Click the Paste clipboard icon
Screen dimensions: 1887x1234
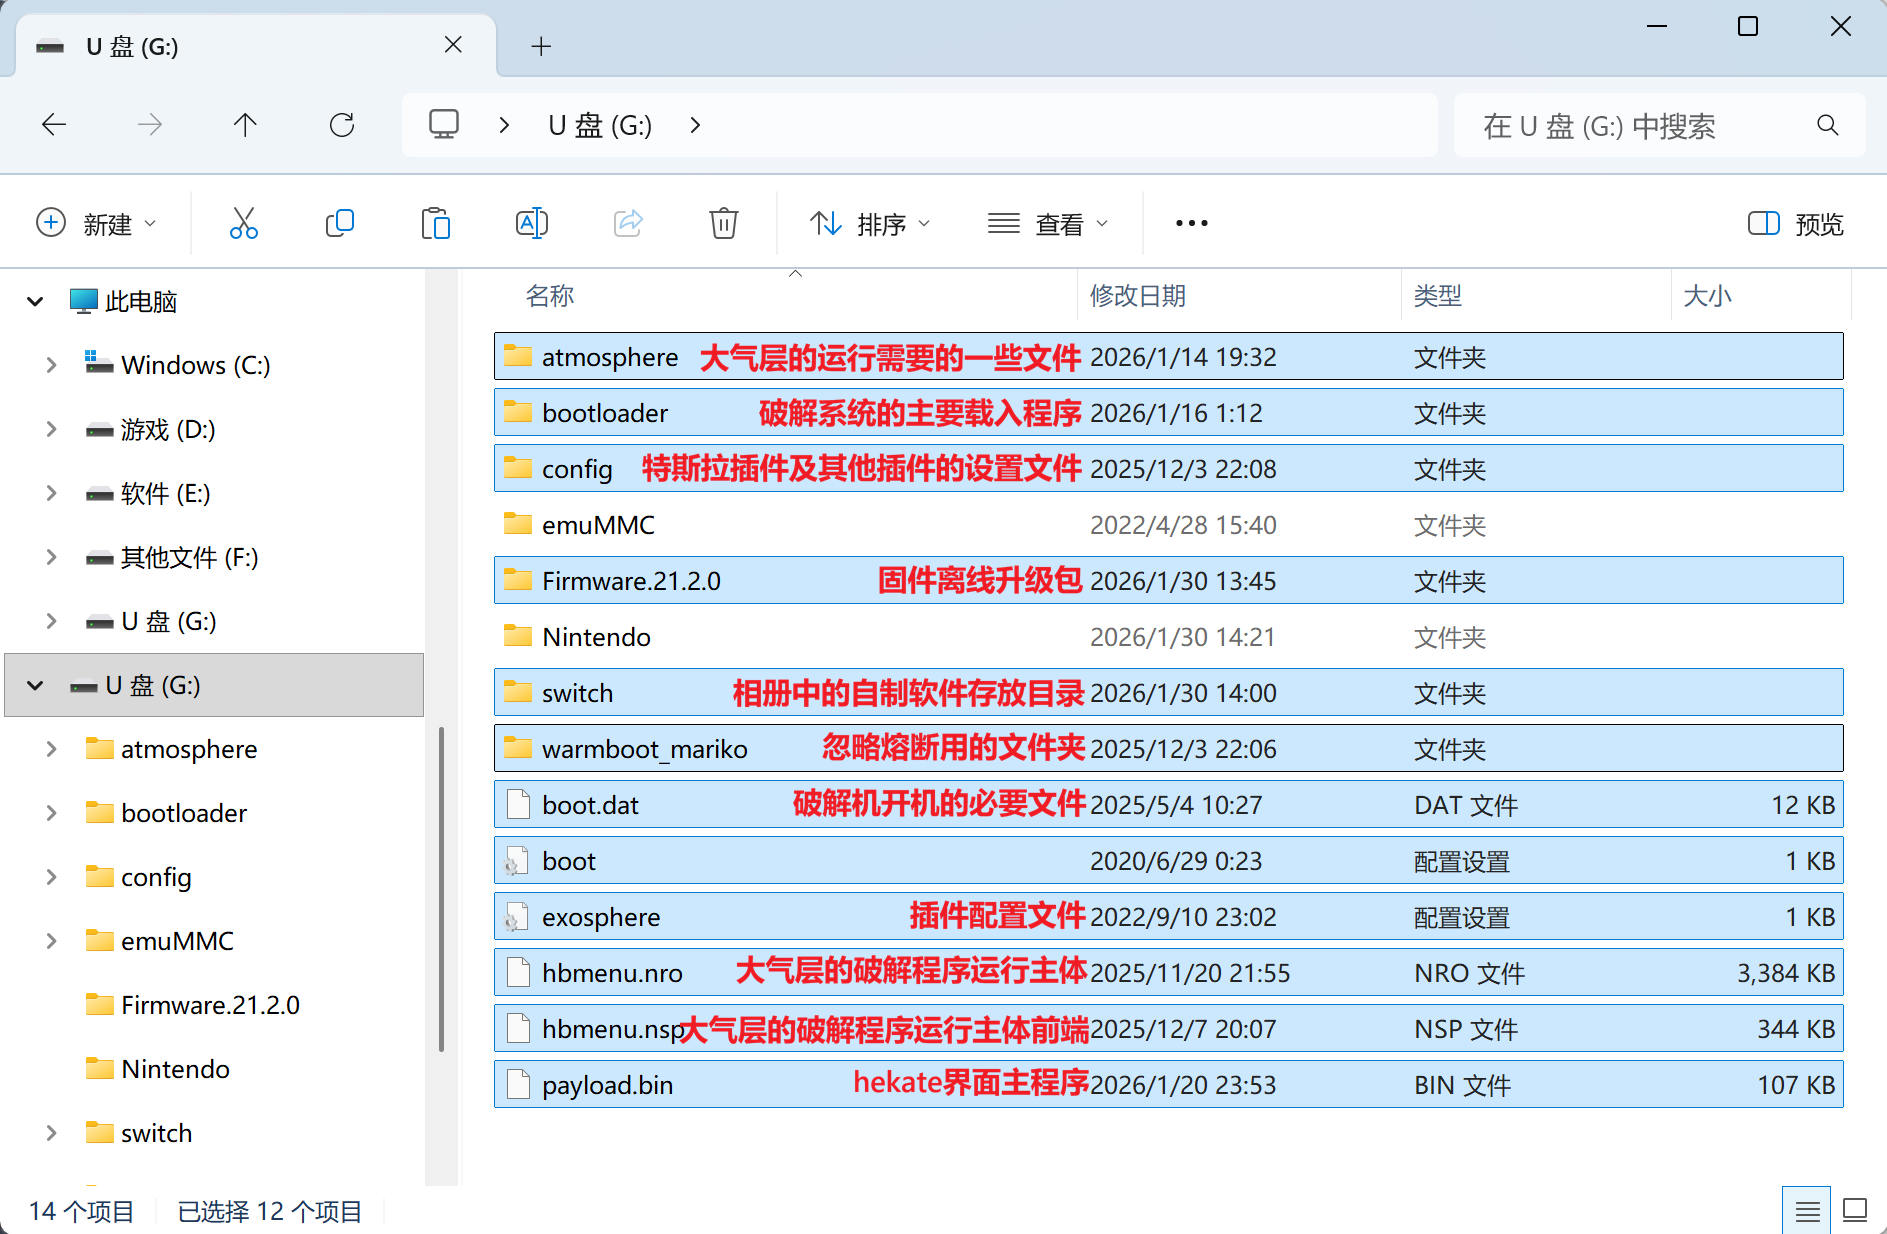click(x=435, y=223)
